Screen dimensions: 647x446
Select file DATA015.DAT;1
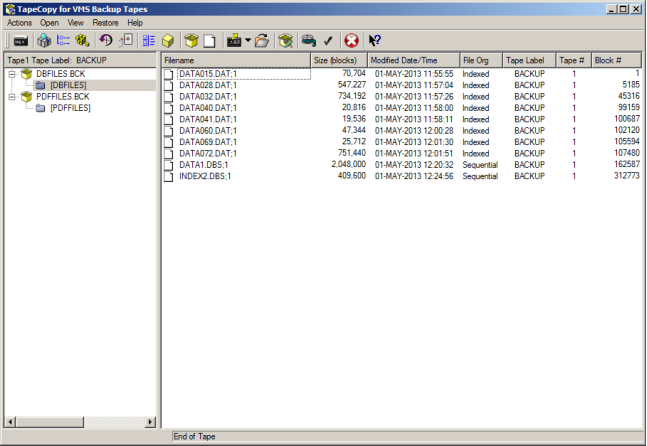(x=208, y=74)
